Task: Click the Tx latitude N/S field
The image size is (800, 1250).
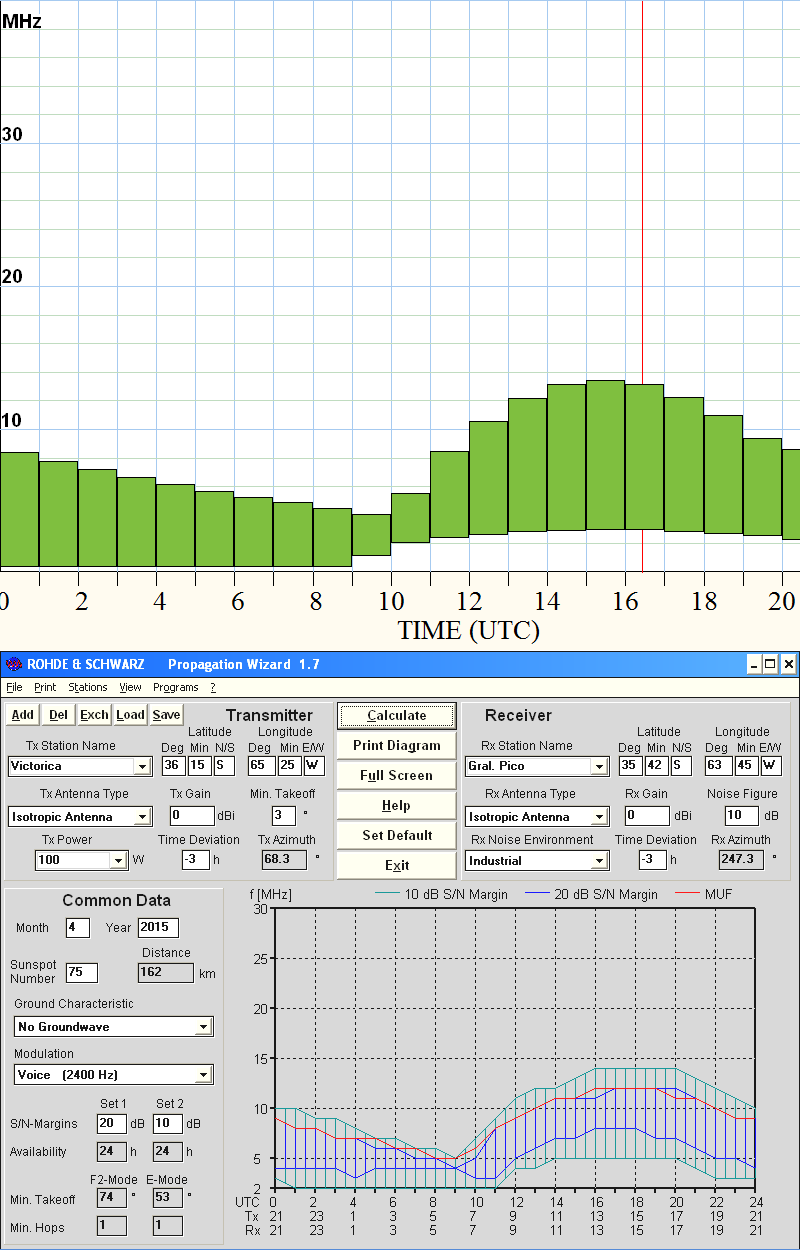Action: [224, 766]
